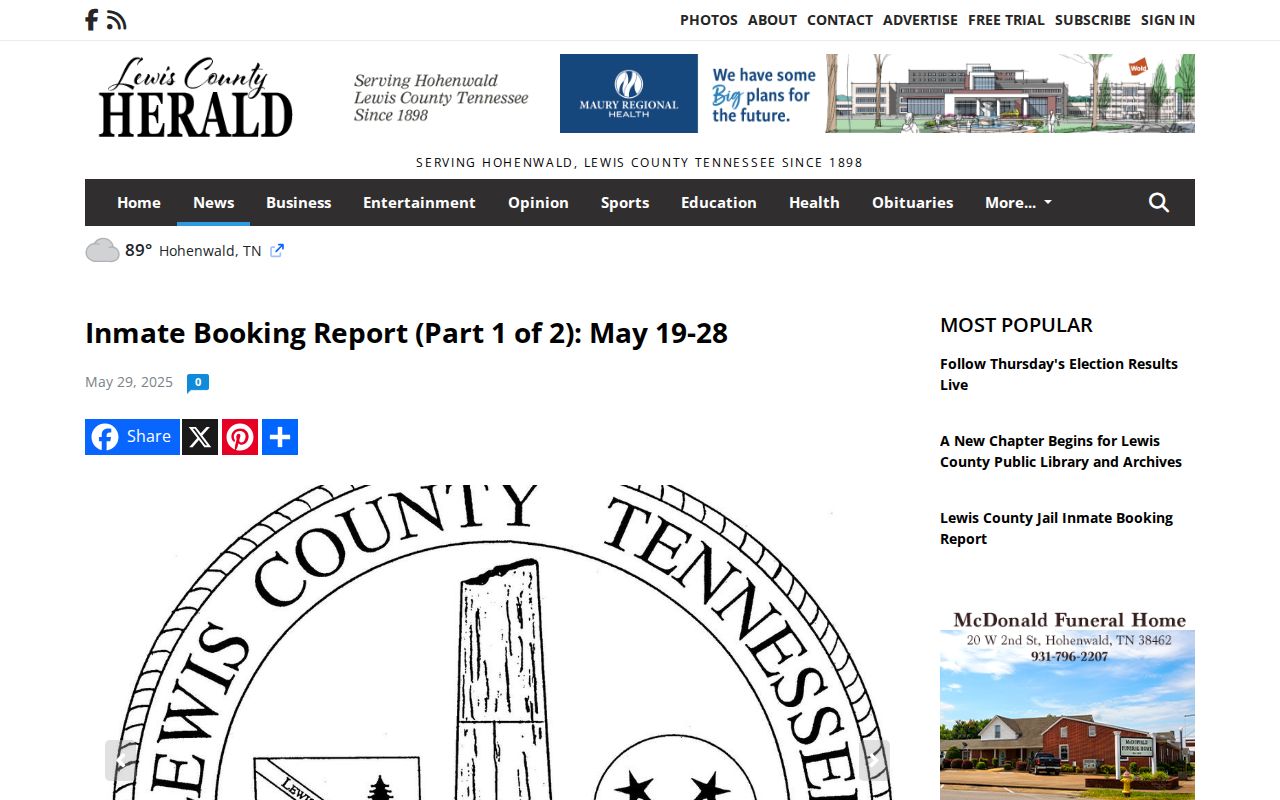The height and width of the screenshot is (800, 1280).
Task: Open the McDonald Funeral Home ad
Action: [x=1067, y=704]
